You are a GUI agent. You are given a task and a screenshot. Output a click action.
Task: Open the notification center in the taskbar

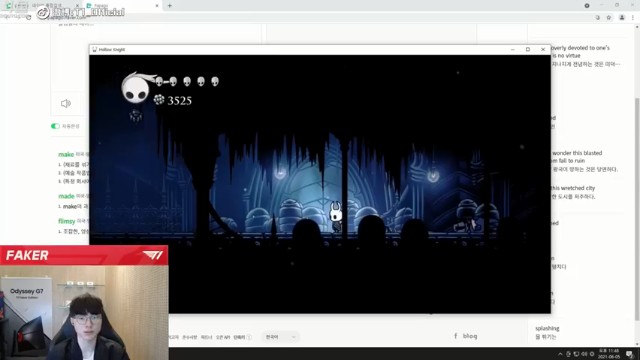[630, 354]
